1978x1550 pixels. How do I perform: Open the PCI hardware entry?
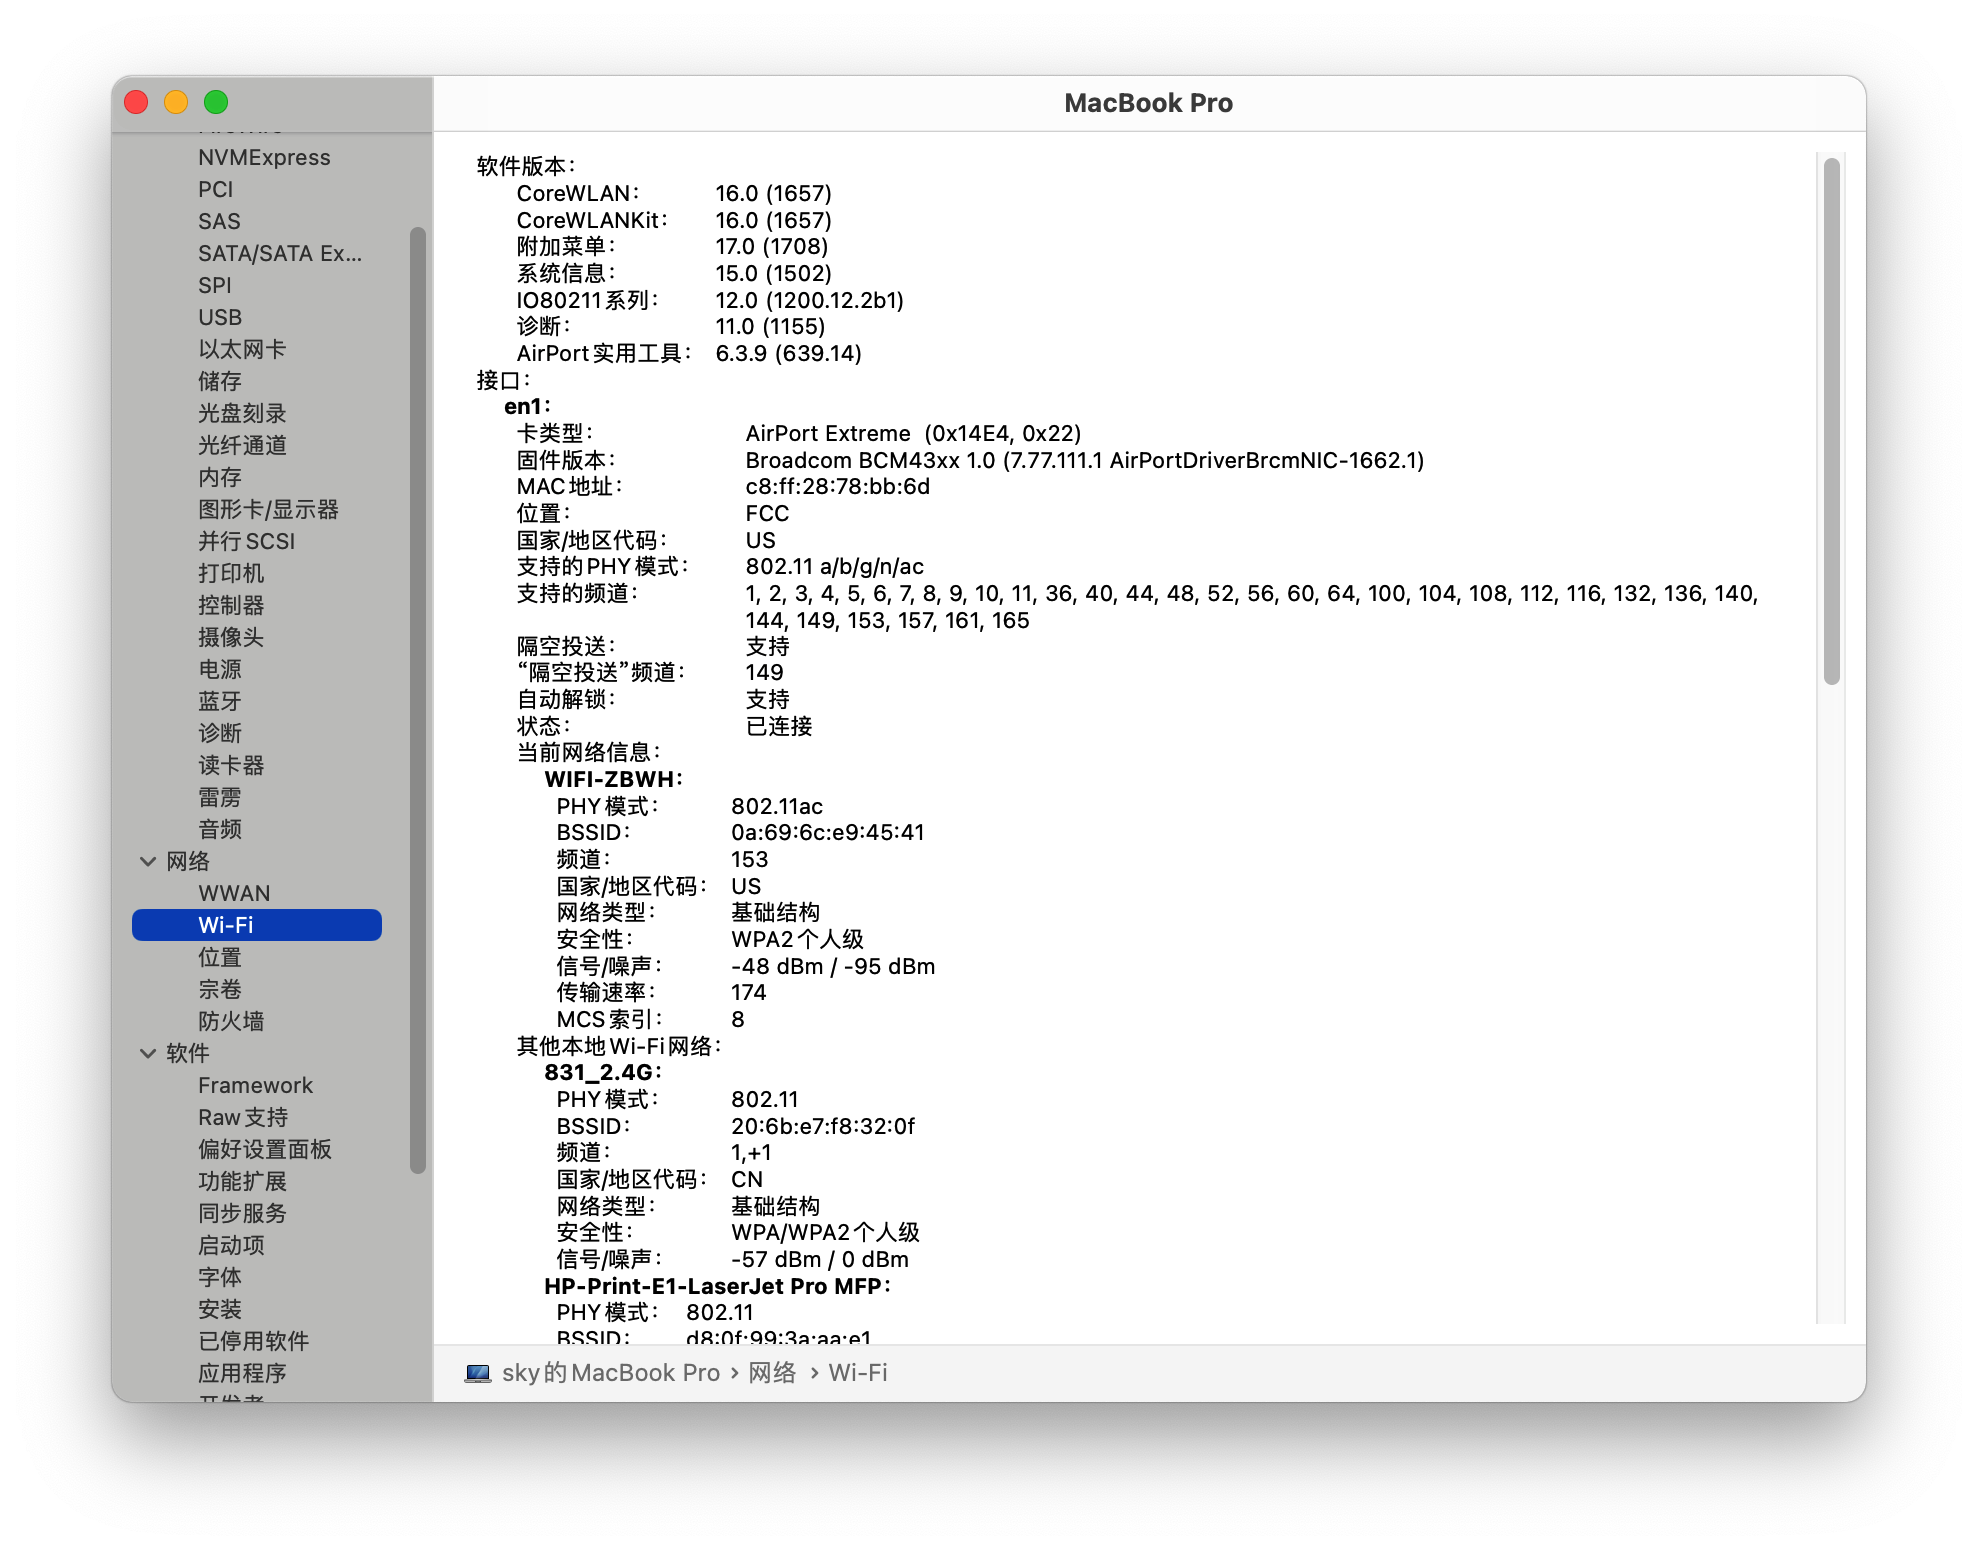click(x=215, y=189)
